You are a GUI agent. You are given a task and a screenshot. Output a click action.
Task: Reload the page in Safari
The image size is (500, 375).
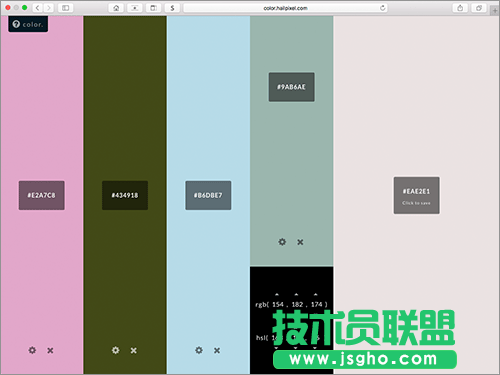[383, 8]
